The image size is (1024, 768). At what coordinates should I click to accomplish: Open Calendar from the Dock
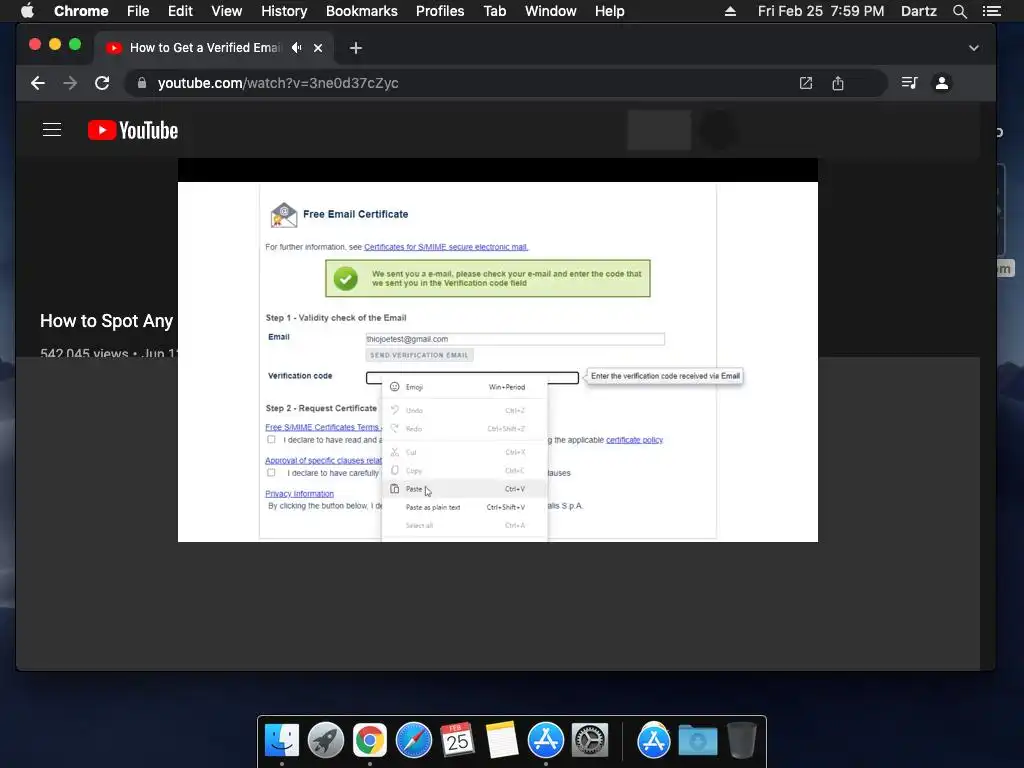click(457, 741)
